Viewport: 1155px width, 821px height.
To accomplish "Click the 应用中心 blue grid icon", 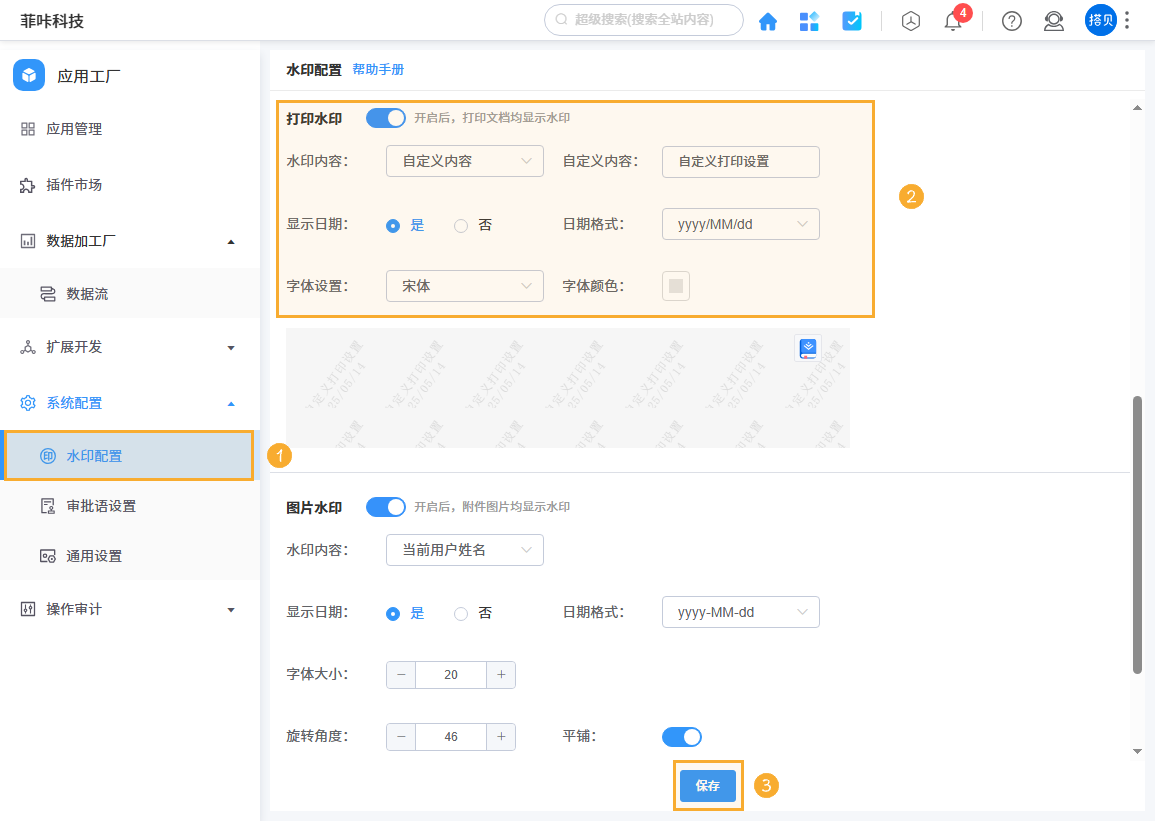I will tap(809, 20).
